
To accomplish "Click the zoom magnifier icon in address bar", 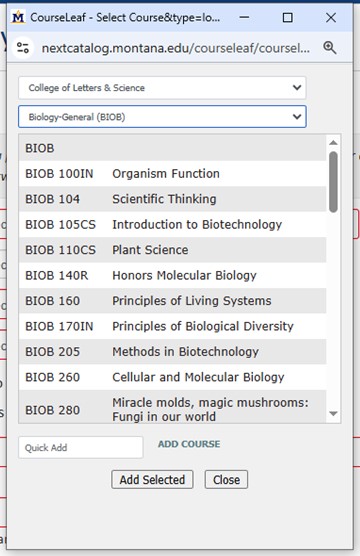I will pos(329,48).
